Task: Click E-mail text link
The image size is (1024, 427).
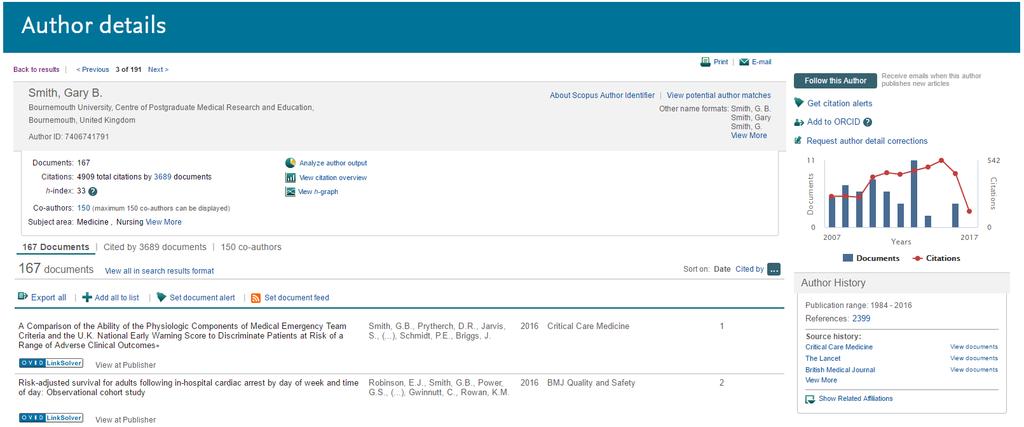Action: 761,62
